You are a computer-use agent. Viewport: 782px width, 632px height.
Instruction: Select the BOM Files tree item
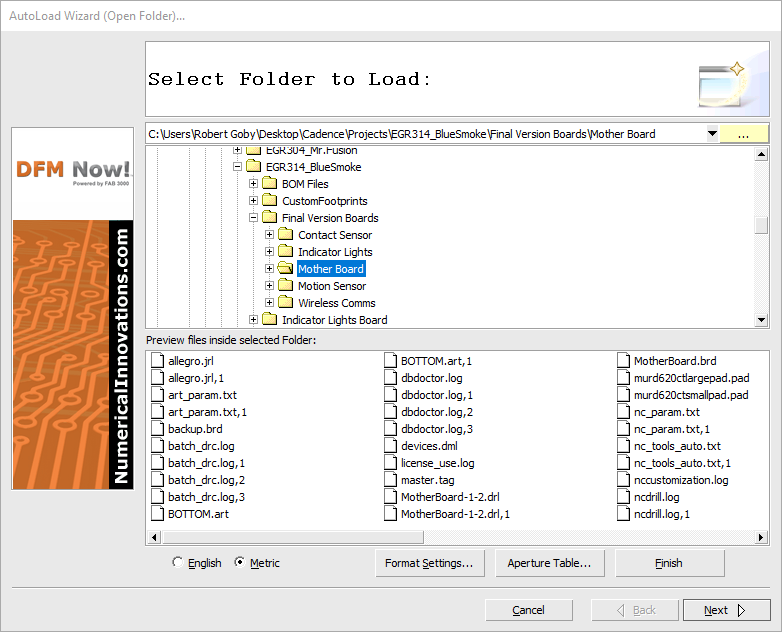305,184
